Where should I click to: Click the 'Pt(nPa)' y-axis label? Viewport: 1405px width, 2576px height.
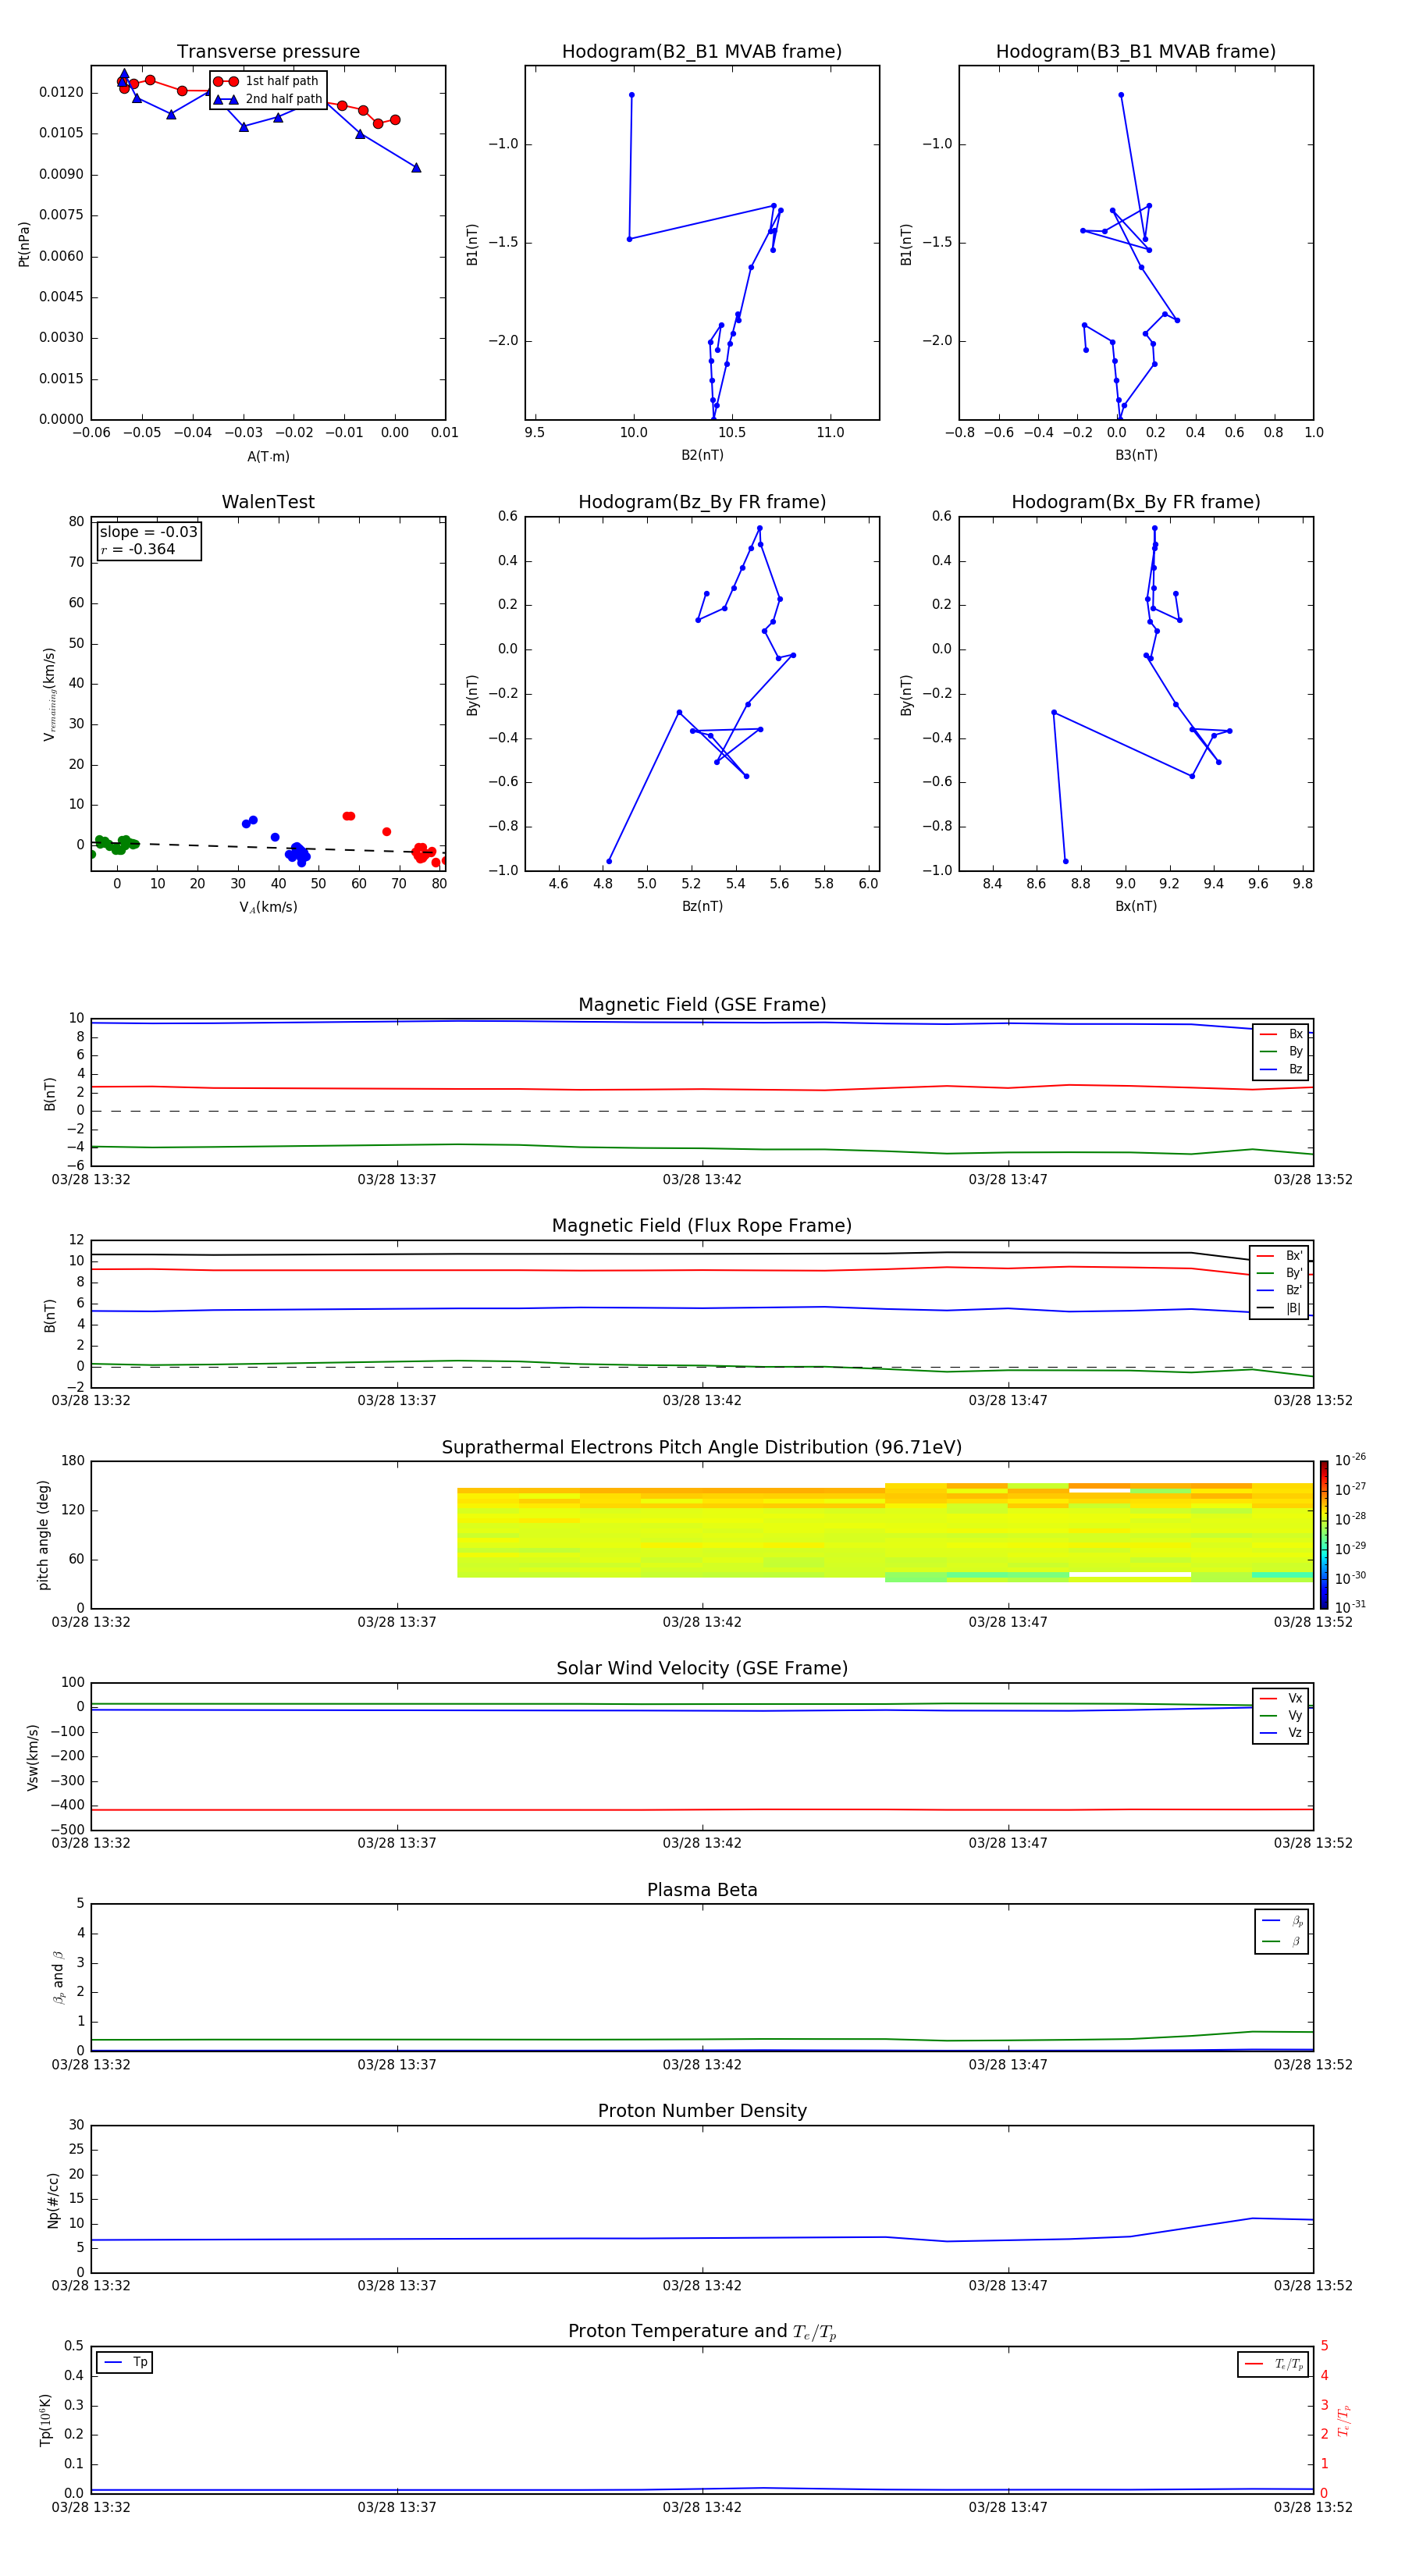pos(24,243)
